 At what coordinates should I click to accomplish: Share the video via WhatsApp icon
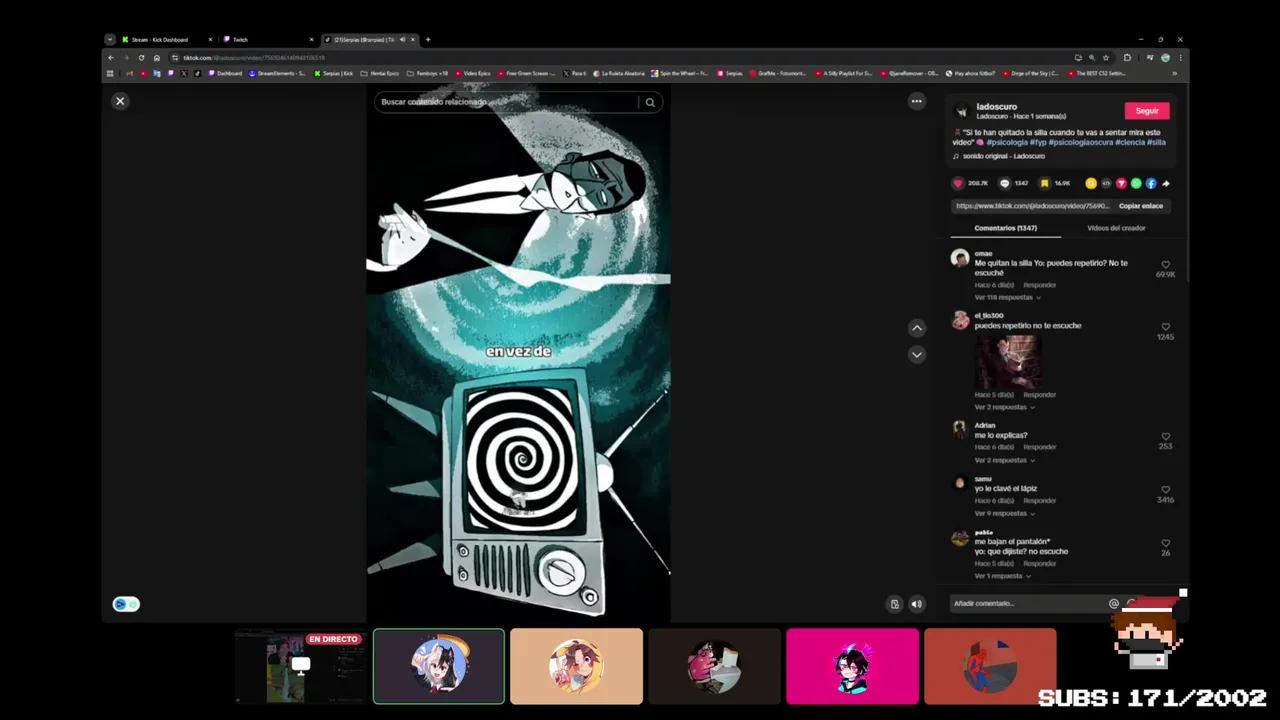point(1136,183)
